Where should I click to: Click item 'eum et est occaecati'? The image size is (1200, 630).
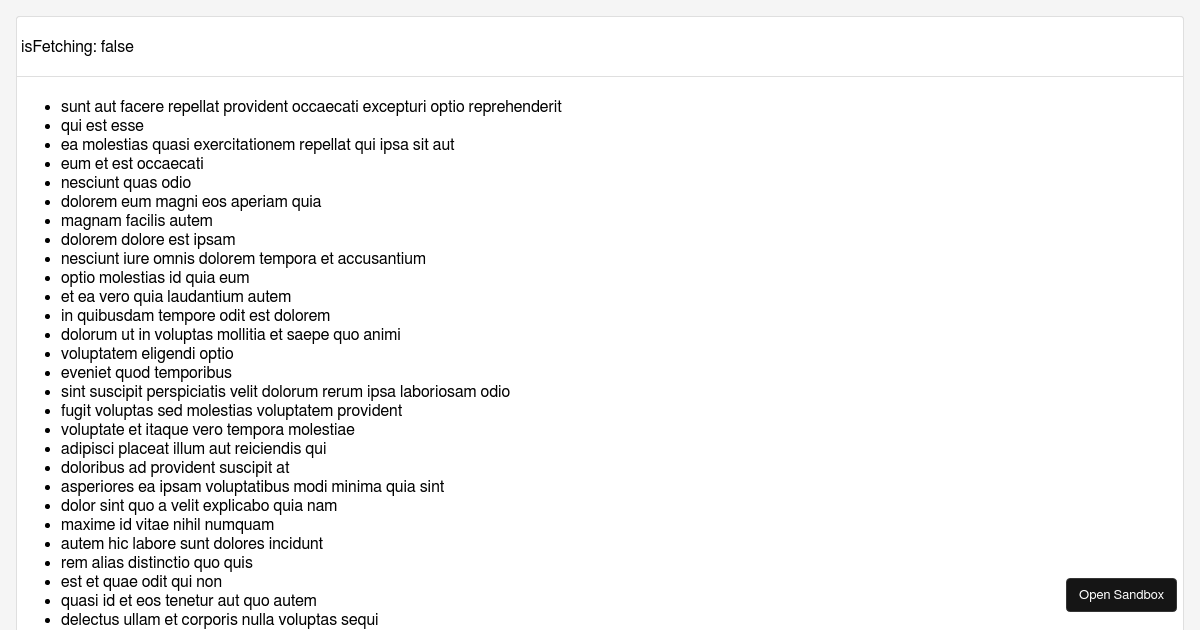click(x=132, y=164)
